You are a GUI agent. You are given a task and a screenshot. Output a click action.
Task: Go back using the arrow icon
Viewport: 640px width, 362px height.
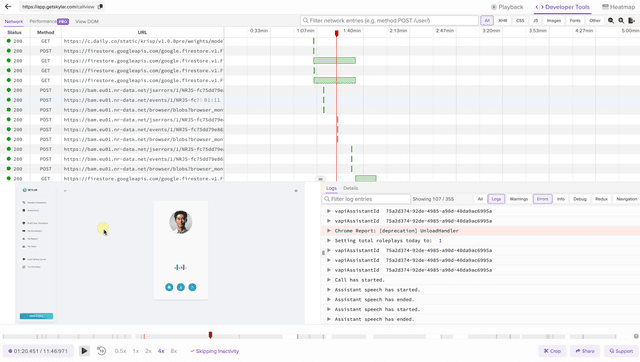pos(8,7)
